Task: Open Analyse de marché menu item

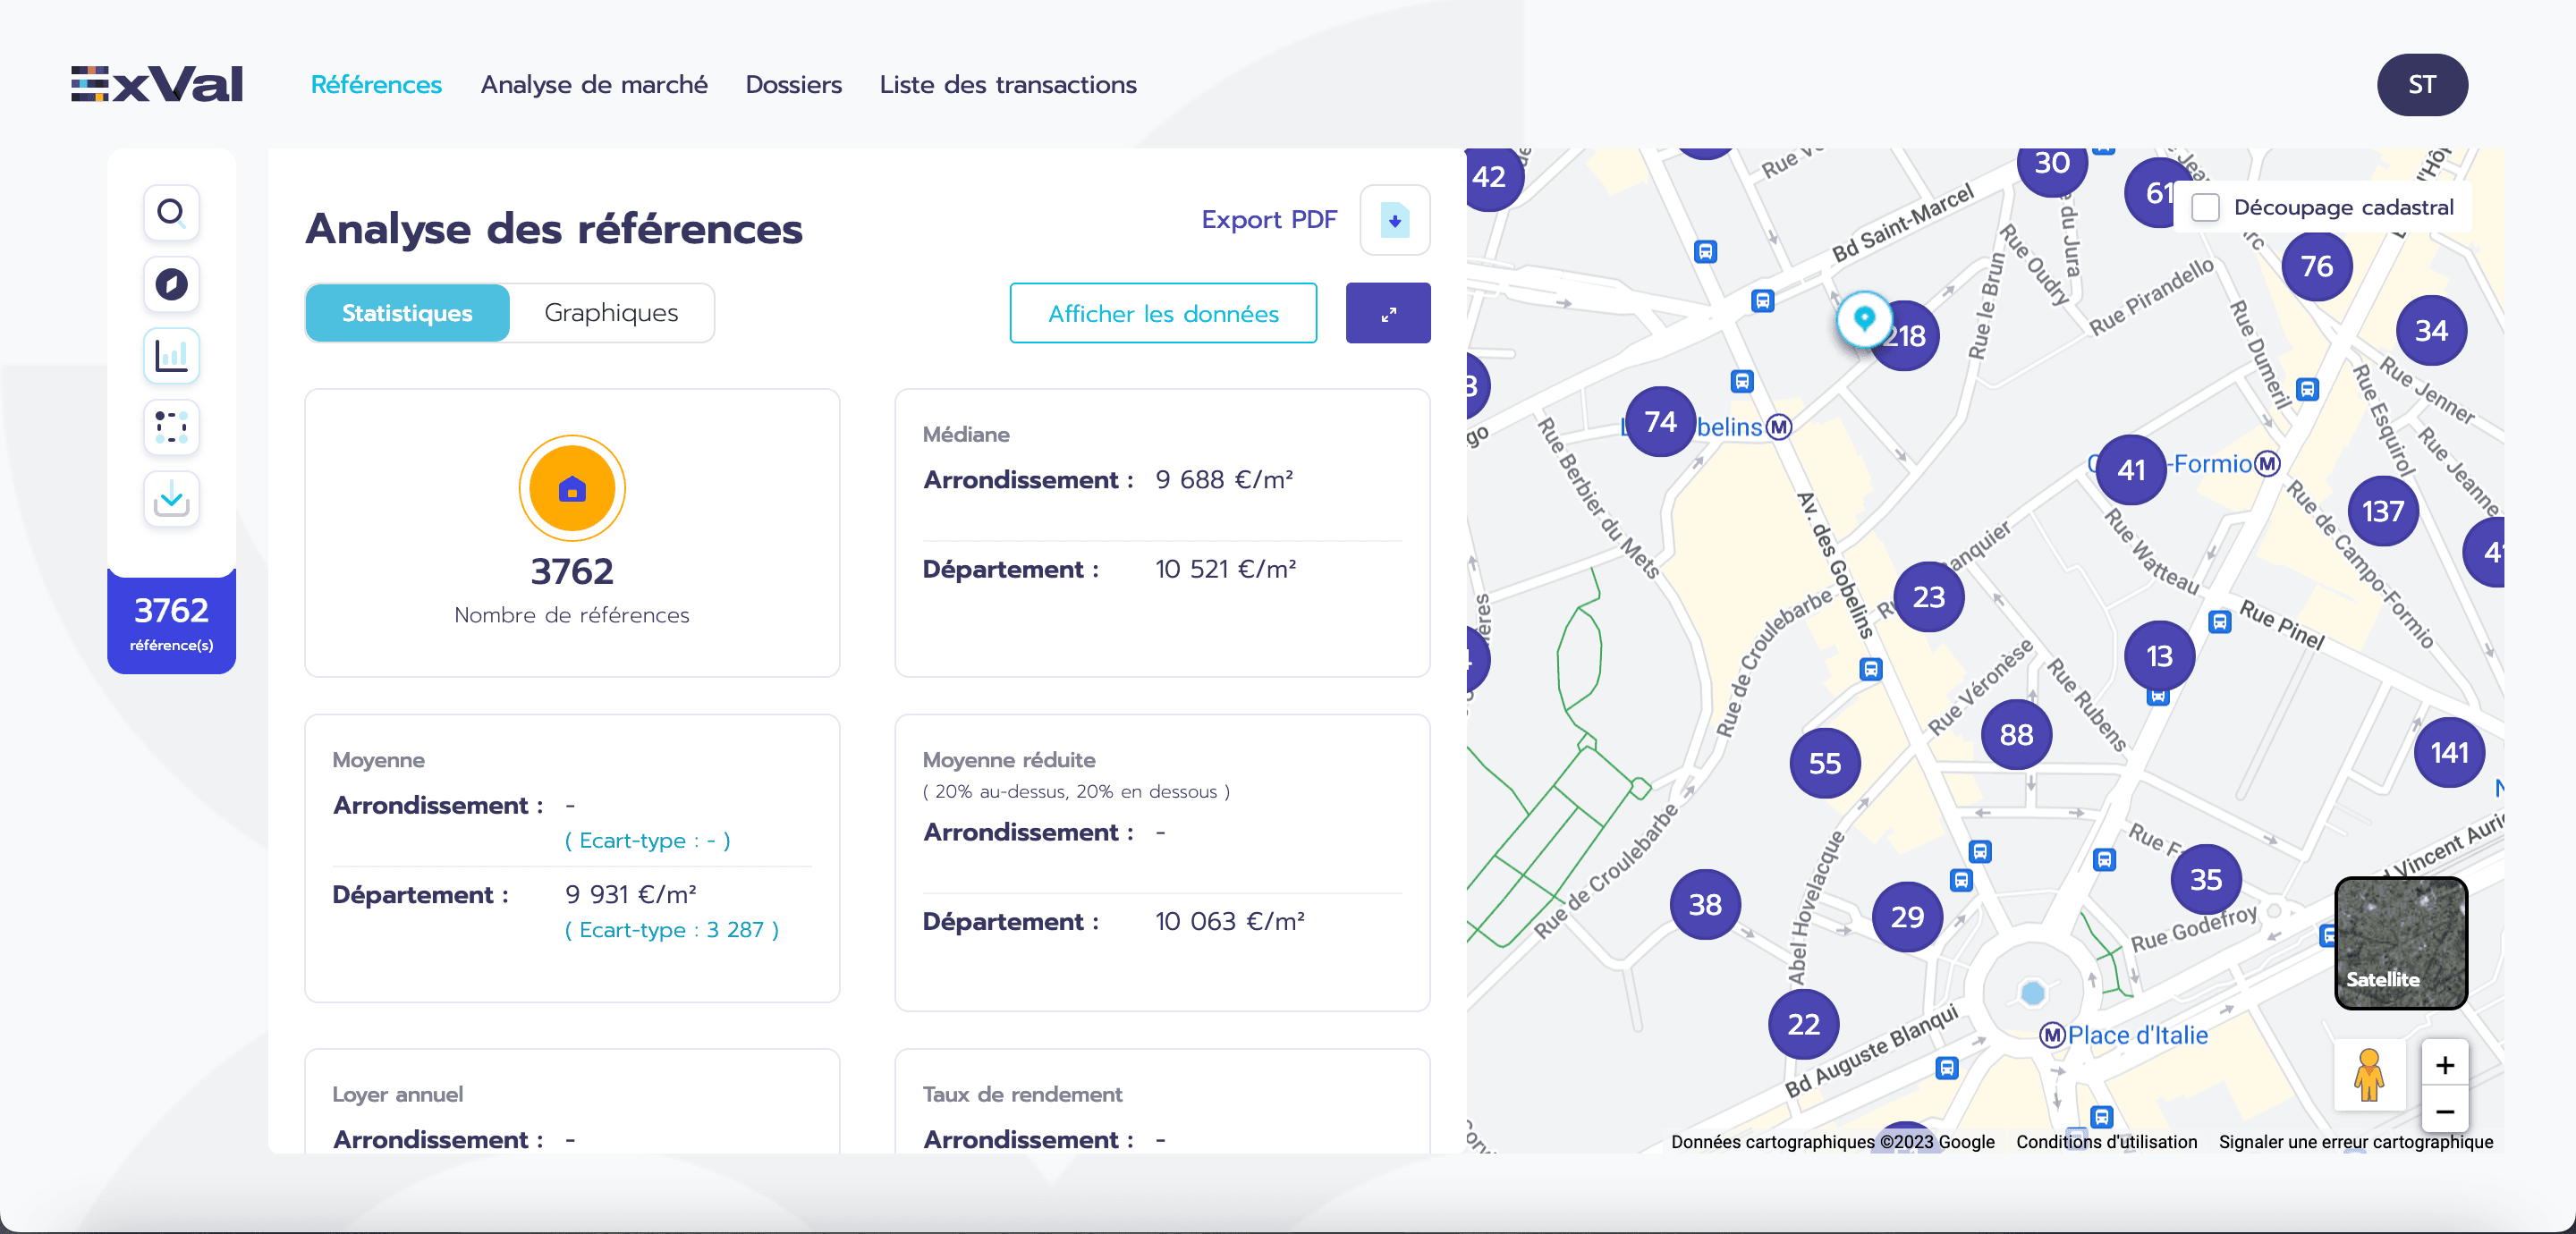Action: 593,85
